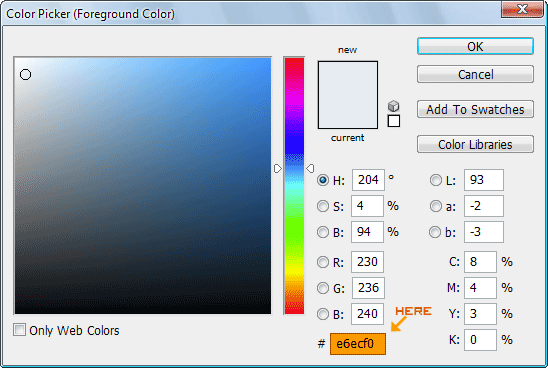Click the saturation field showing 4
The image size is (548, 368).
[x=367, y=206]
